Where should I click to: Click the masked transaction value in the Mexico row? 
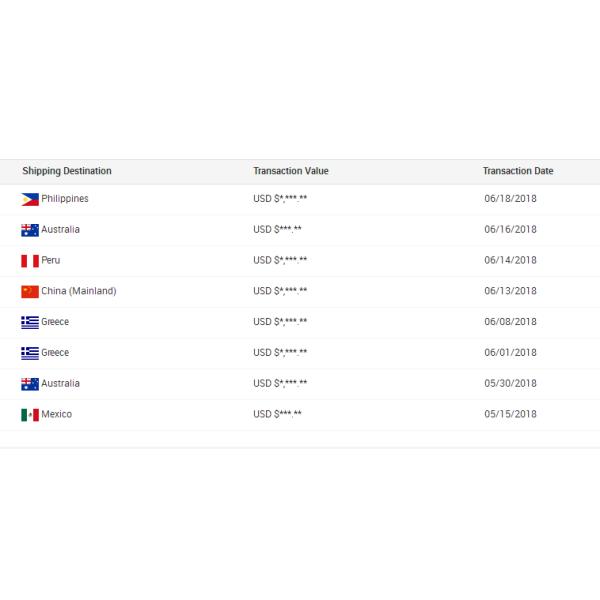(278, 414)
